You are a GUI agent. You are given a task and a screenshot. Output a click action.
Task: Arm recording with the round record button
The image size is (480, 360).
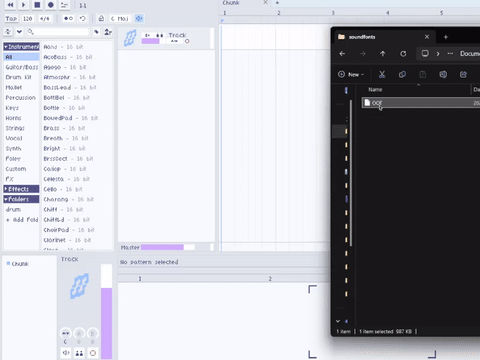coord(51,5)
